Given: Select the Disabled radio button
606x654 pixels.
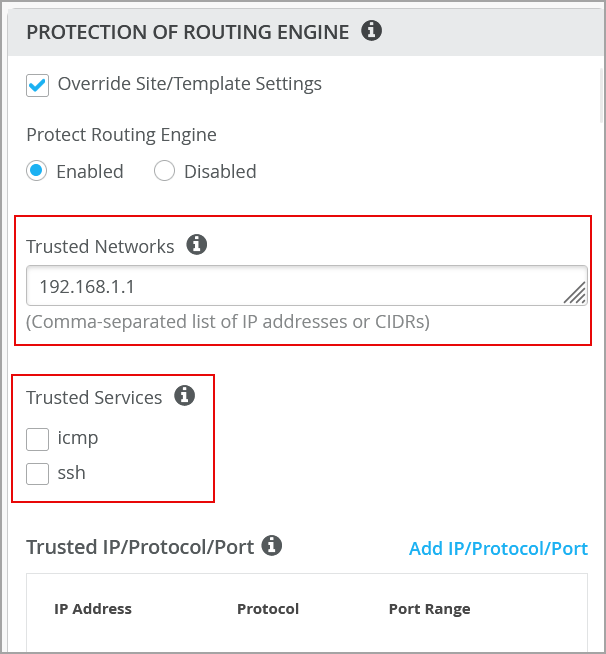Looking at the screenshot, I should click(165, 171).
